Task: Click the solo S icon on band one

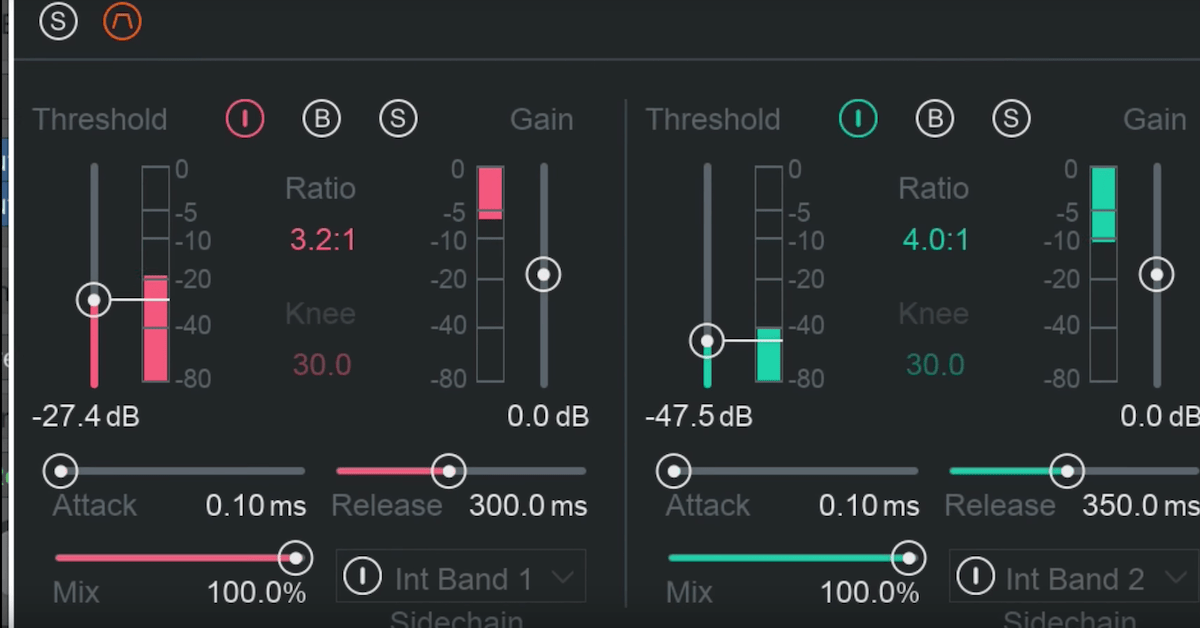Action: coord(397,118)
